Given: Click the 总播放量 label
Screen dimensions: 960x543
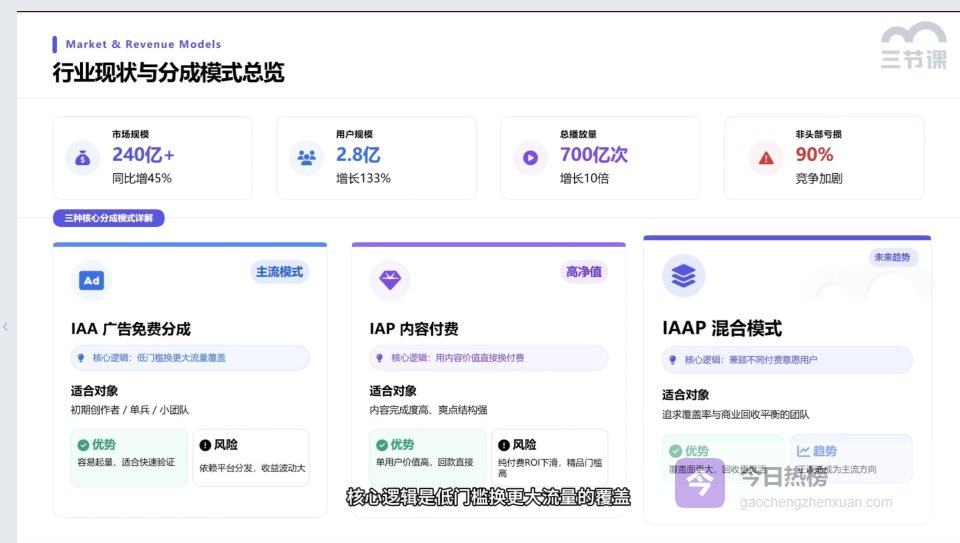Looking at the screenshot, I should coord(578,135).
